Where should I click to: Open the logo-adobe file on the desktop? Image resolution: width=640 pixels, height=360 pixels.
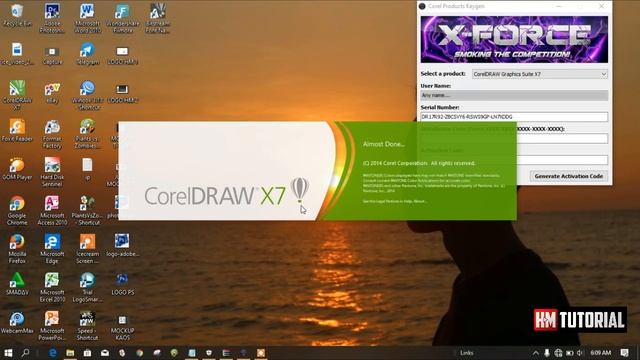(122, 245)
